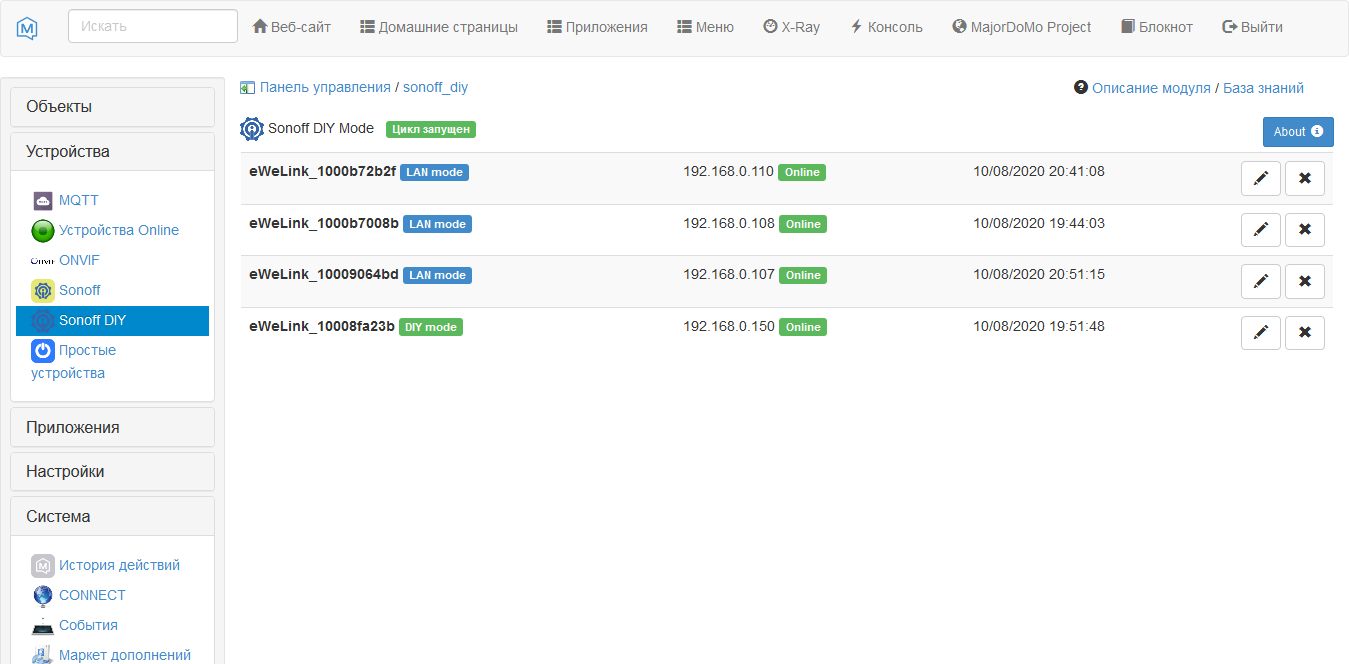Remove eWeLink_10008fa23b using X icon
The width and height of the screenshot is (1349, 664).
[1304, 333]
